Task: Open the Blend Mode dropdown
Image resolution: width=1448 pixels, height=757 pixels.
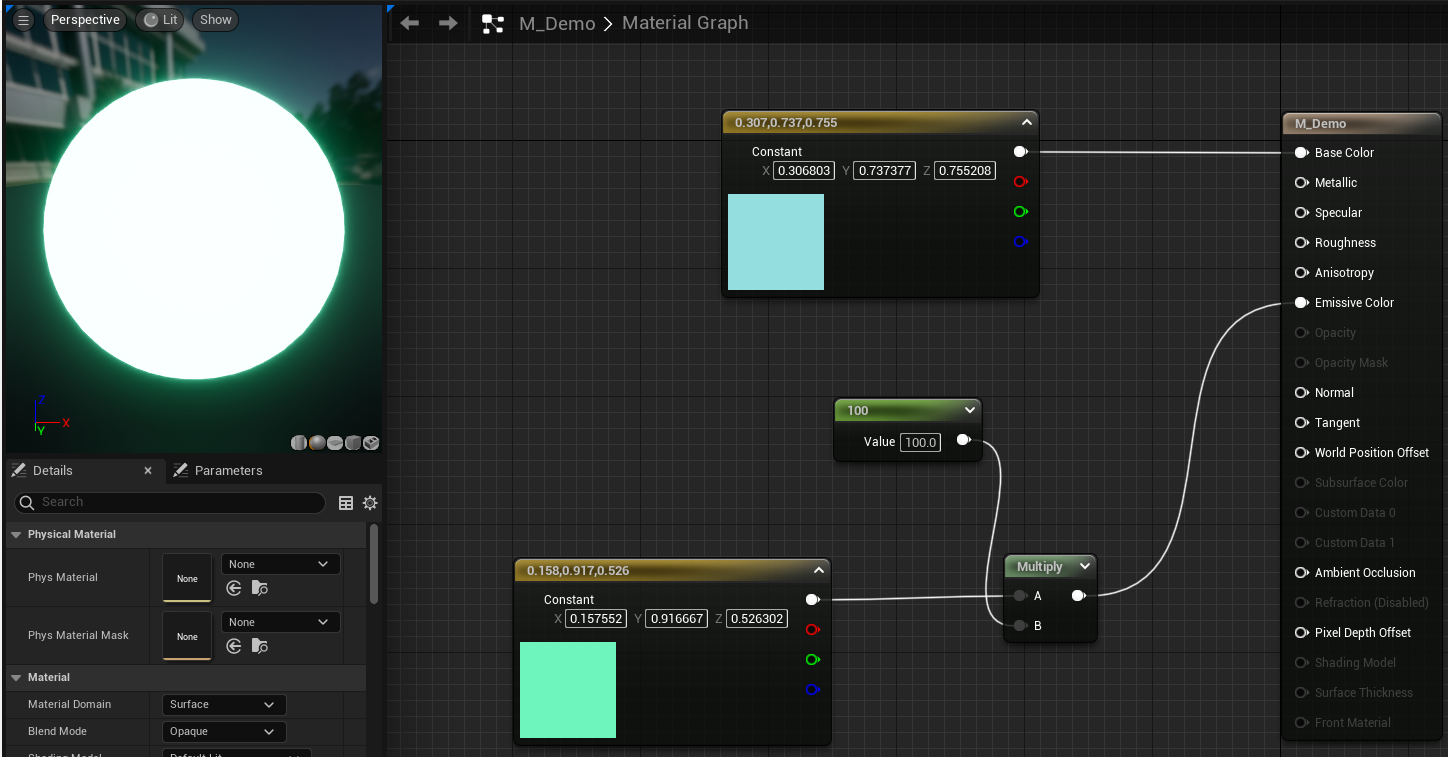Action: [x=224, y=732]
